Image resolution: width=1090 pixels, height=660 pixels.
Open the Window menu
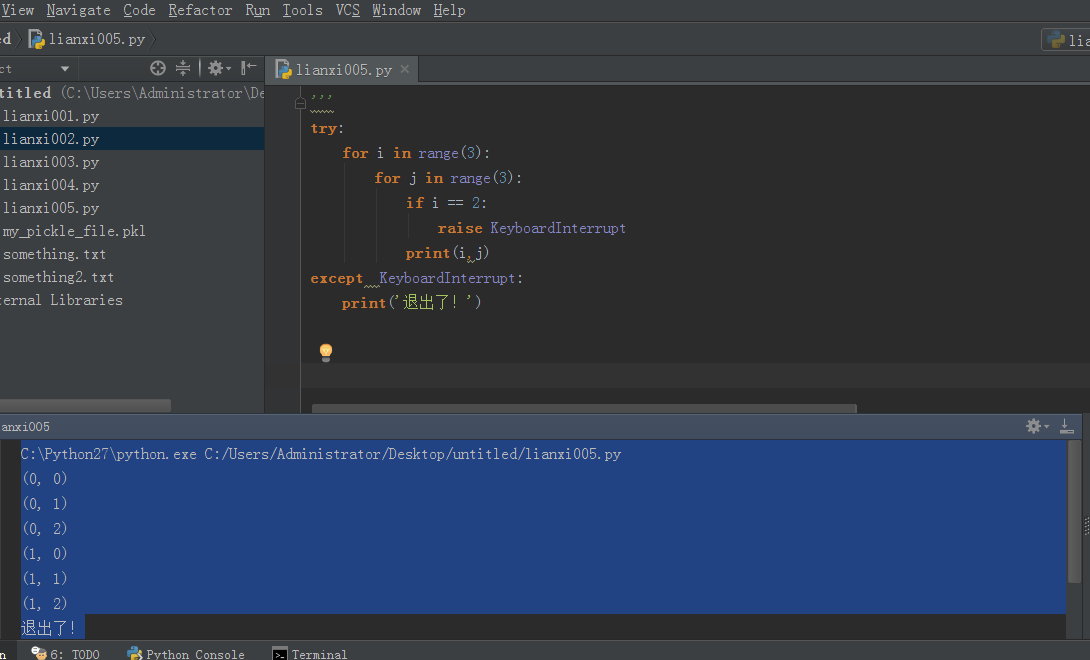click(x=396, y=10)
